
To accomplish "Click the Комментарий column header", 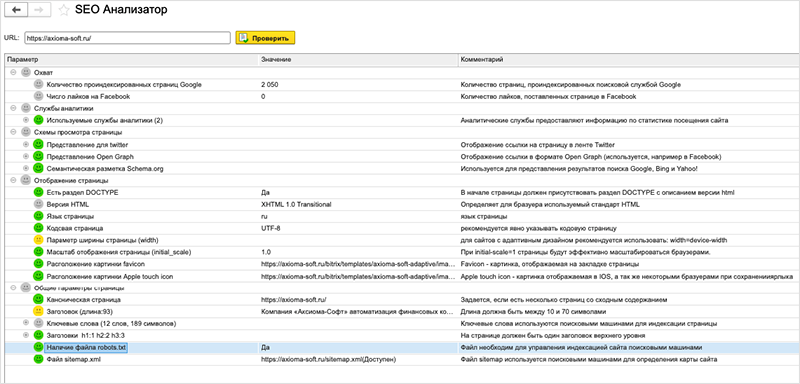I will coord(629,60).
